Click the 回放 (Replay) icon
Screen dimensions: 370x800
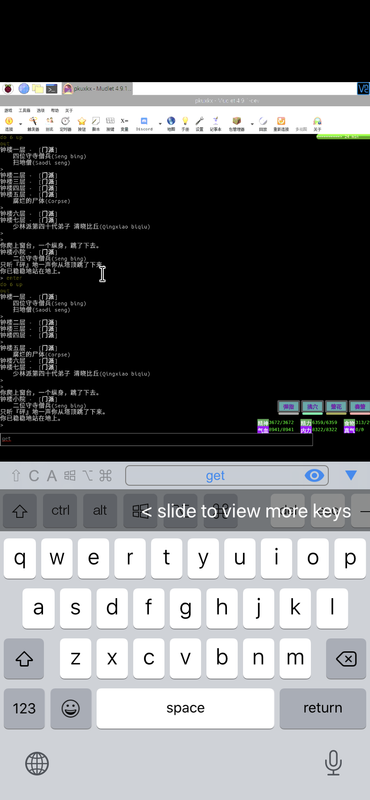coord(263,124)
